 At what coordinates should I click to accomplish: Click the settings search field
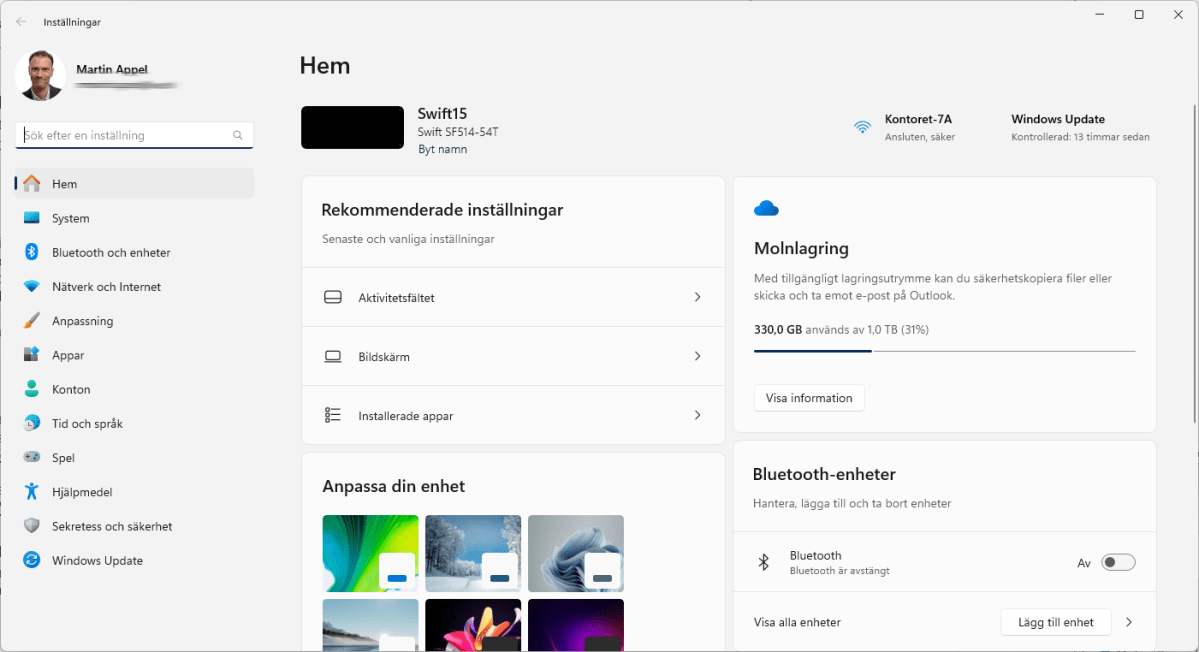click(134, 134)
